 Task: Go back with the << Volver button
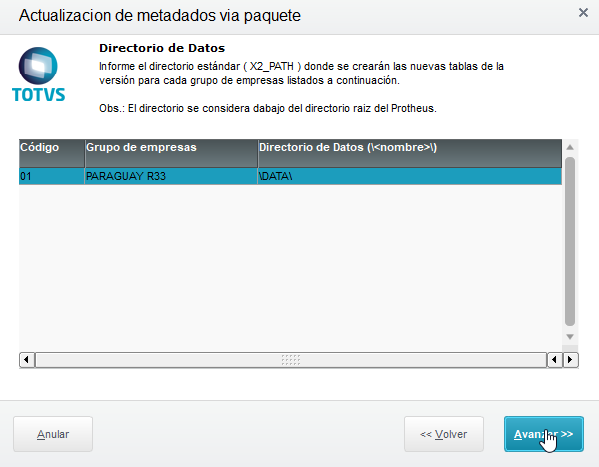point(444,434)
